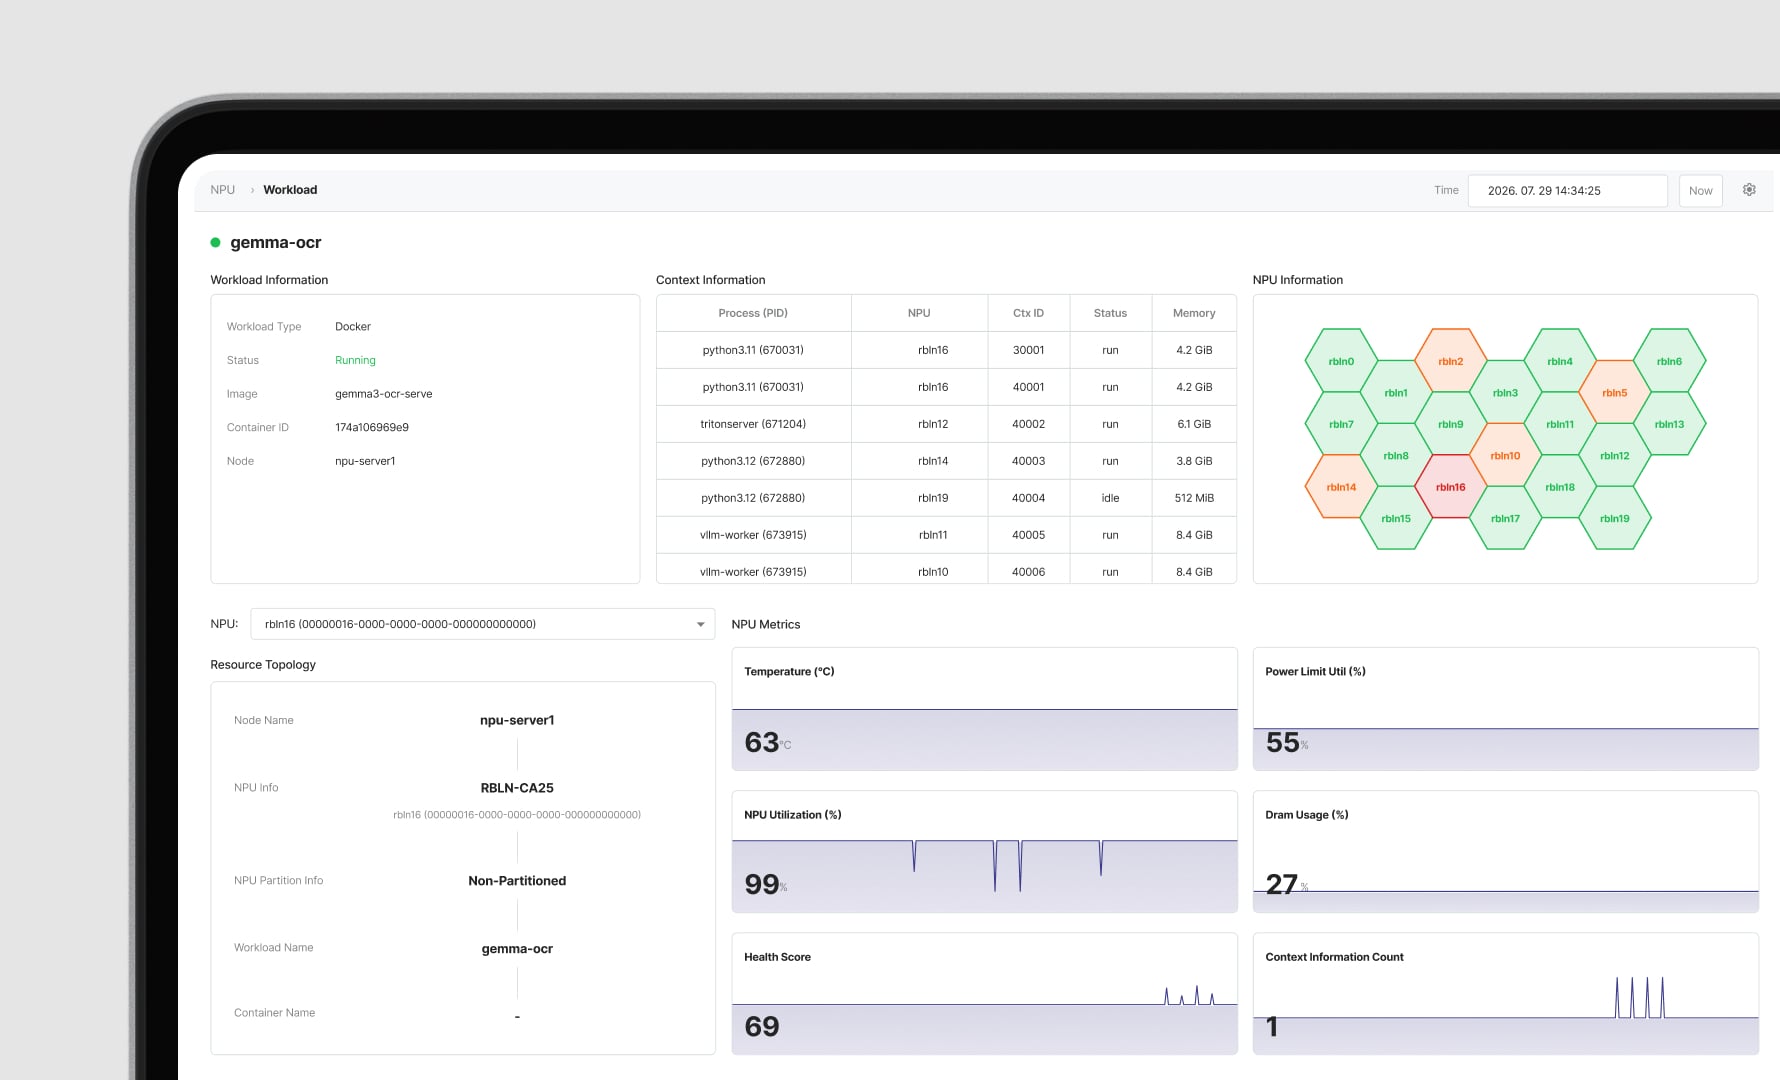
Task: Select the rbln17 hexagon
Action: point(1505,518)
